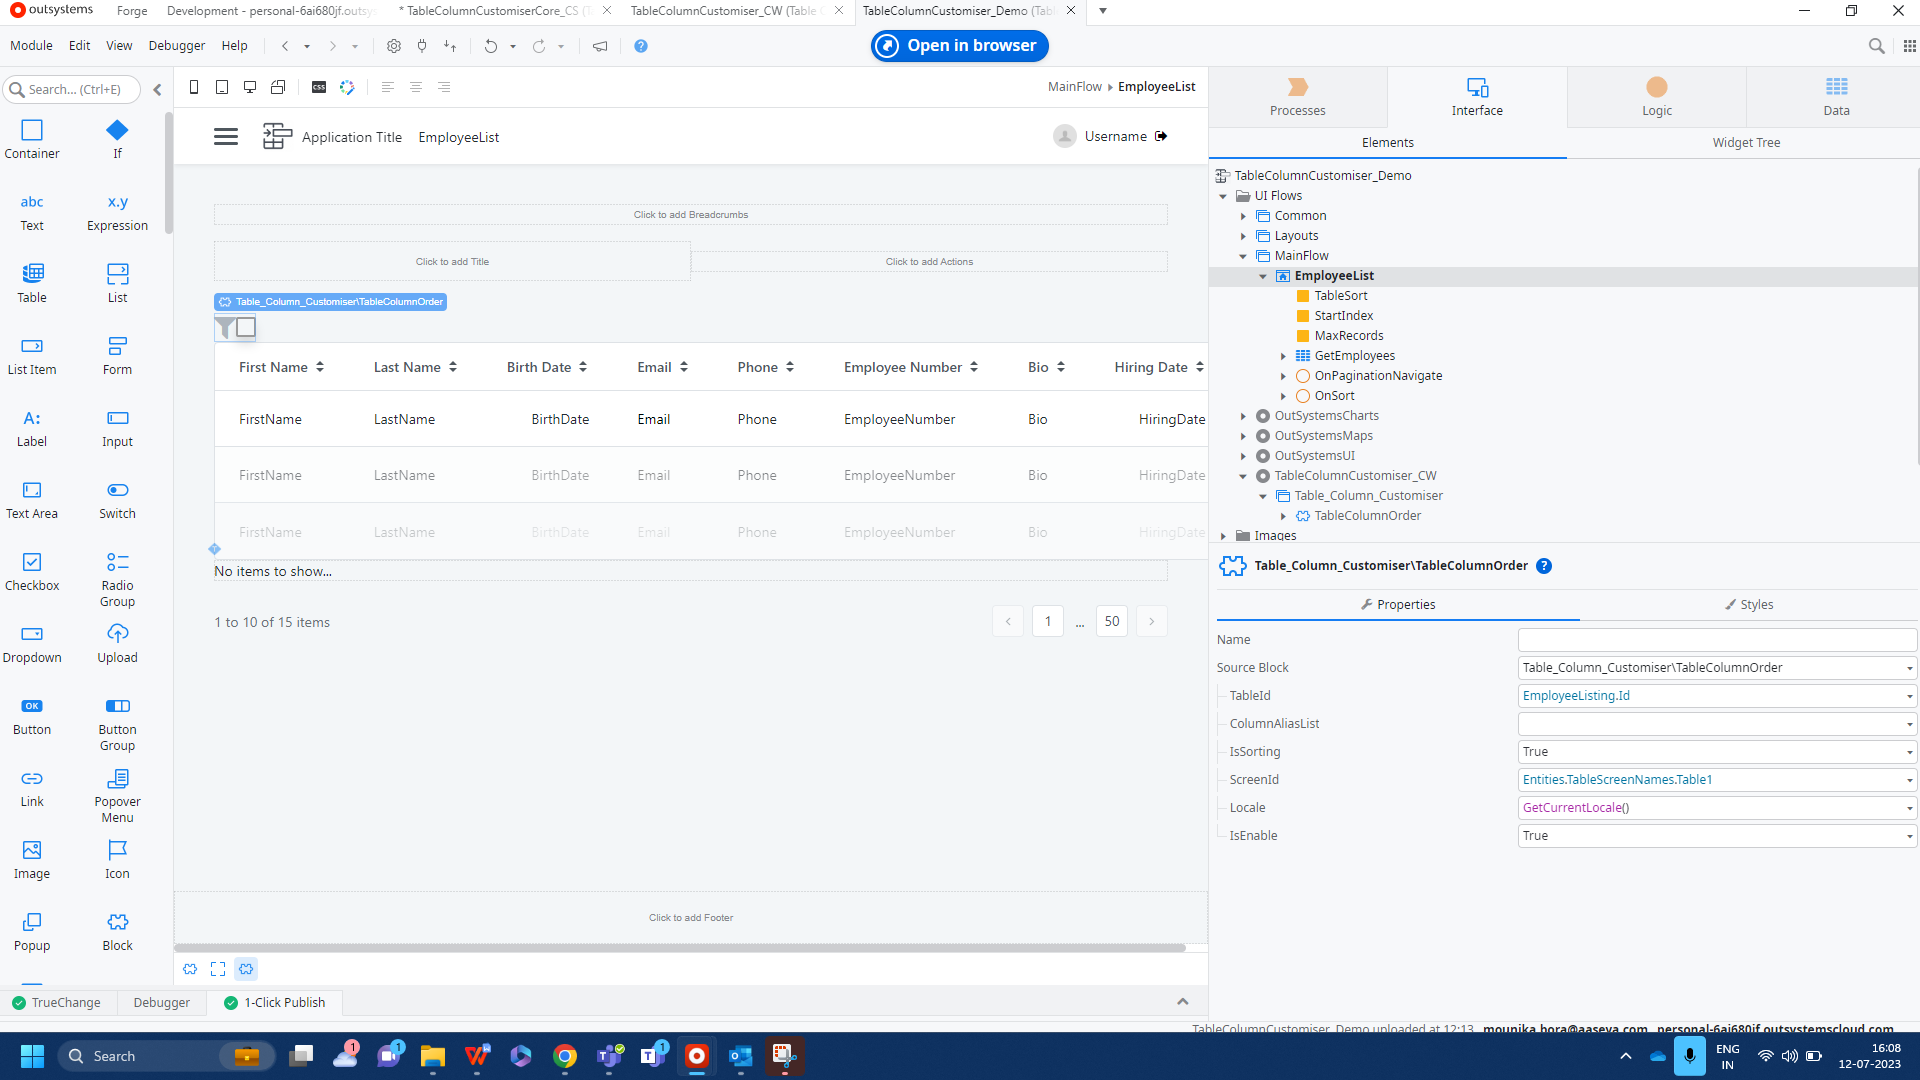The image size is (1920, 1080).
Task: Collapse the UI Flows tree node
Action: pos(1223,196)
